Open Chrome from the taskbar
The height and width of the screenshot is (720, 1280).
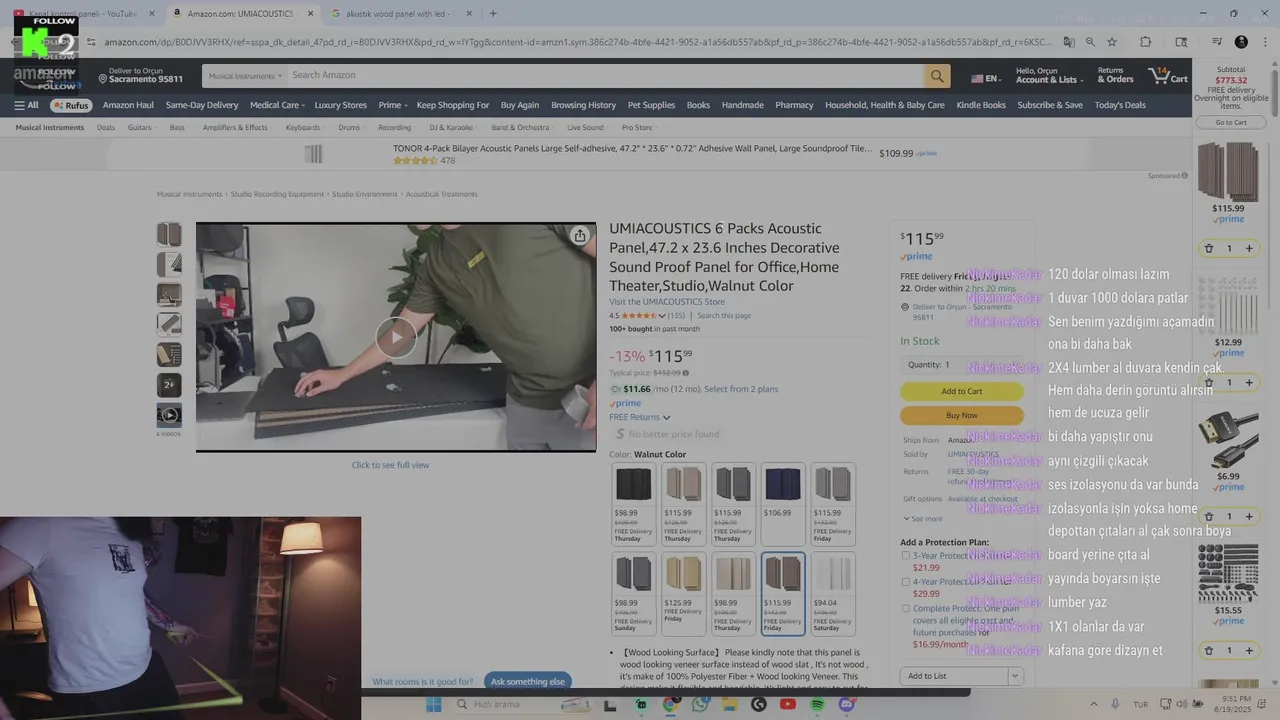[x=669, y=705]
